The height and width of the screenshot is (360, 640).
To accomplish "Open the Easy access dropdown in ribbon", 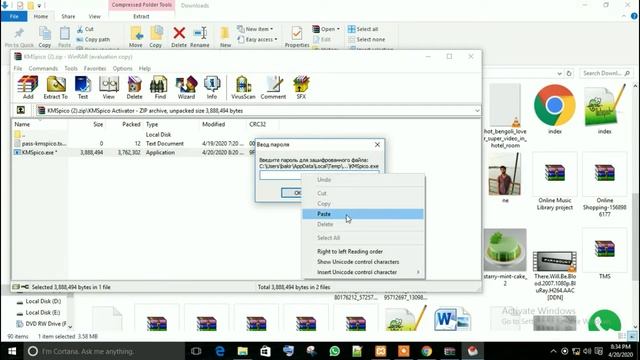I will click(x=258, y=40).
